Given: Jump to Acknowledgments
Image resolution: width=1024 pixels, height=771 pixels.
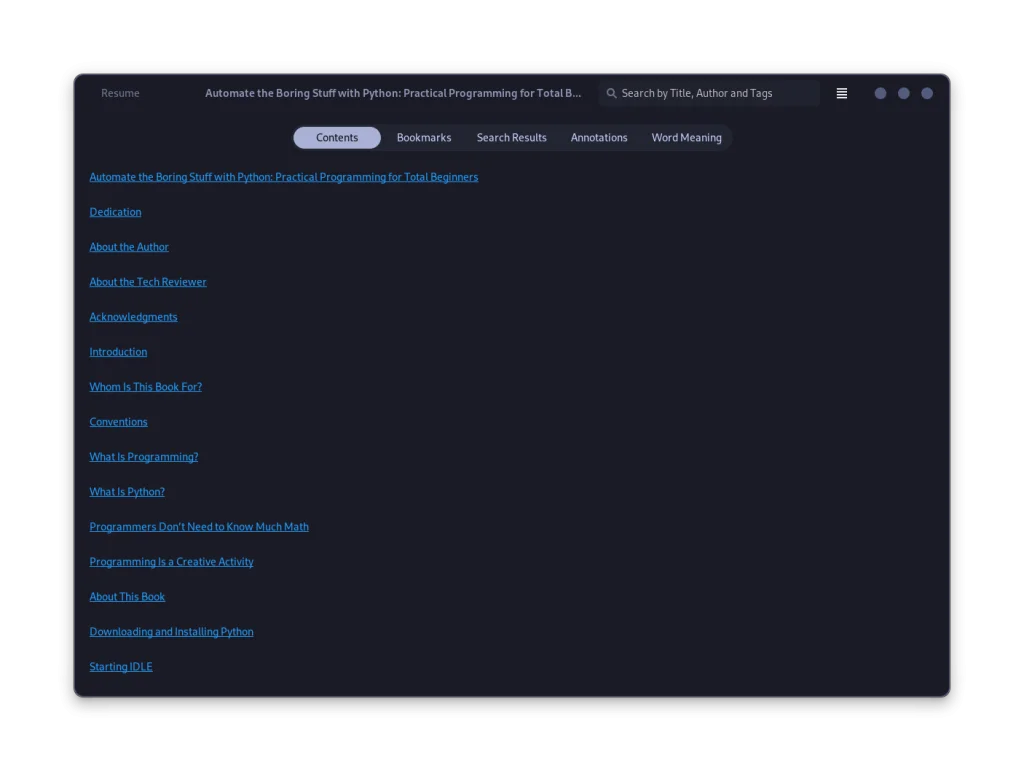Looking at the screenshot, I should pyautogui.click(x=133, y=316).
